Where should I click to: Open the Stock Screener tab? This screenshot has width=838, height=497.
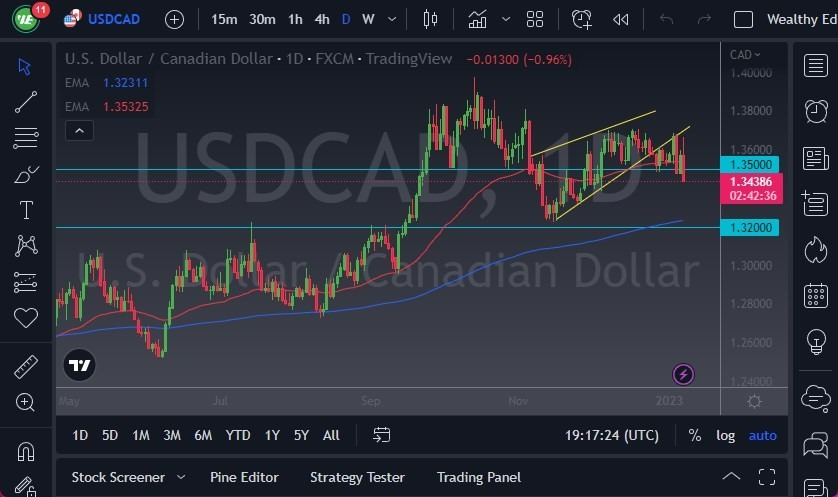118,477
